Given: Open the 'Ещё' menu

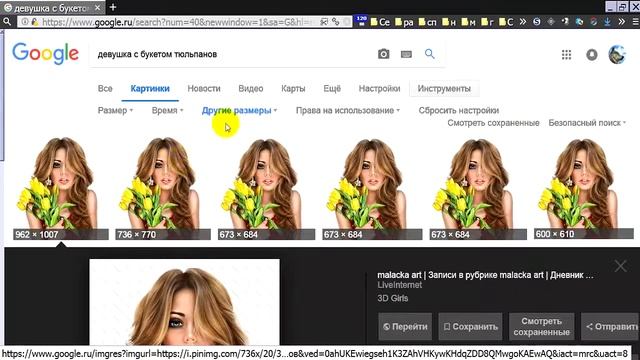Looking at the screenshot, I should pyautogui.click(x=332, y=89).
